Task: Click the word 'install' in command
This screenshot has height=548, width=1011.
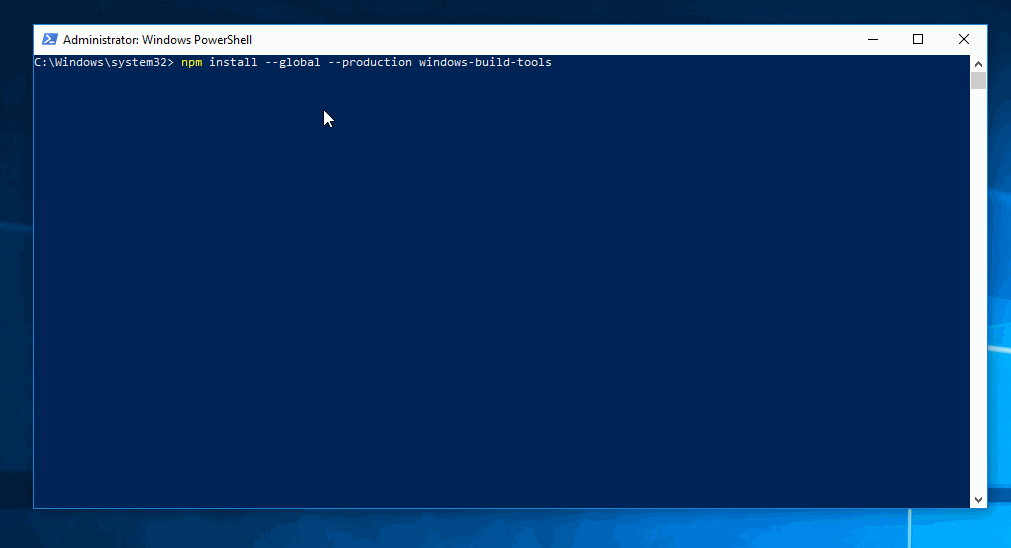Action: coord(233,63)
